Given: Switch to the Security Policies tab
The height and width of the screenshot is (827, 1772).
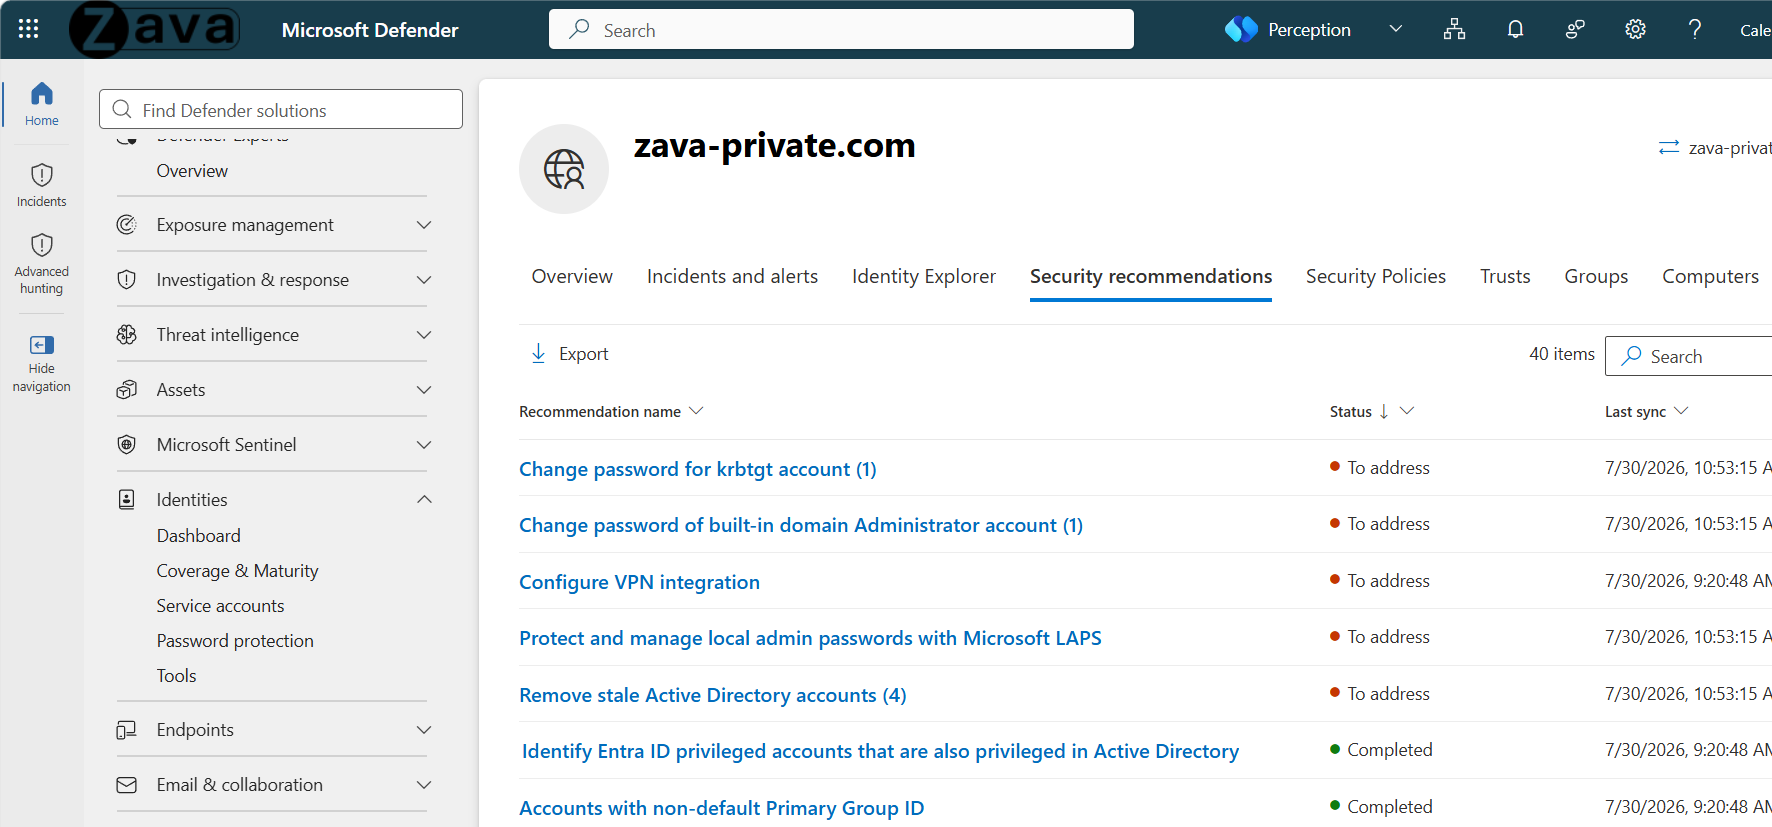Looking at the screenshot, I should (x=1375, y=276).
